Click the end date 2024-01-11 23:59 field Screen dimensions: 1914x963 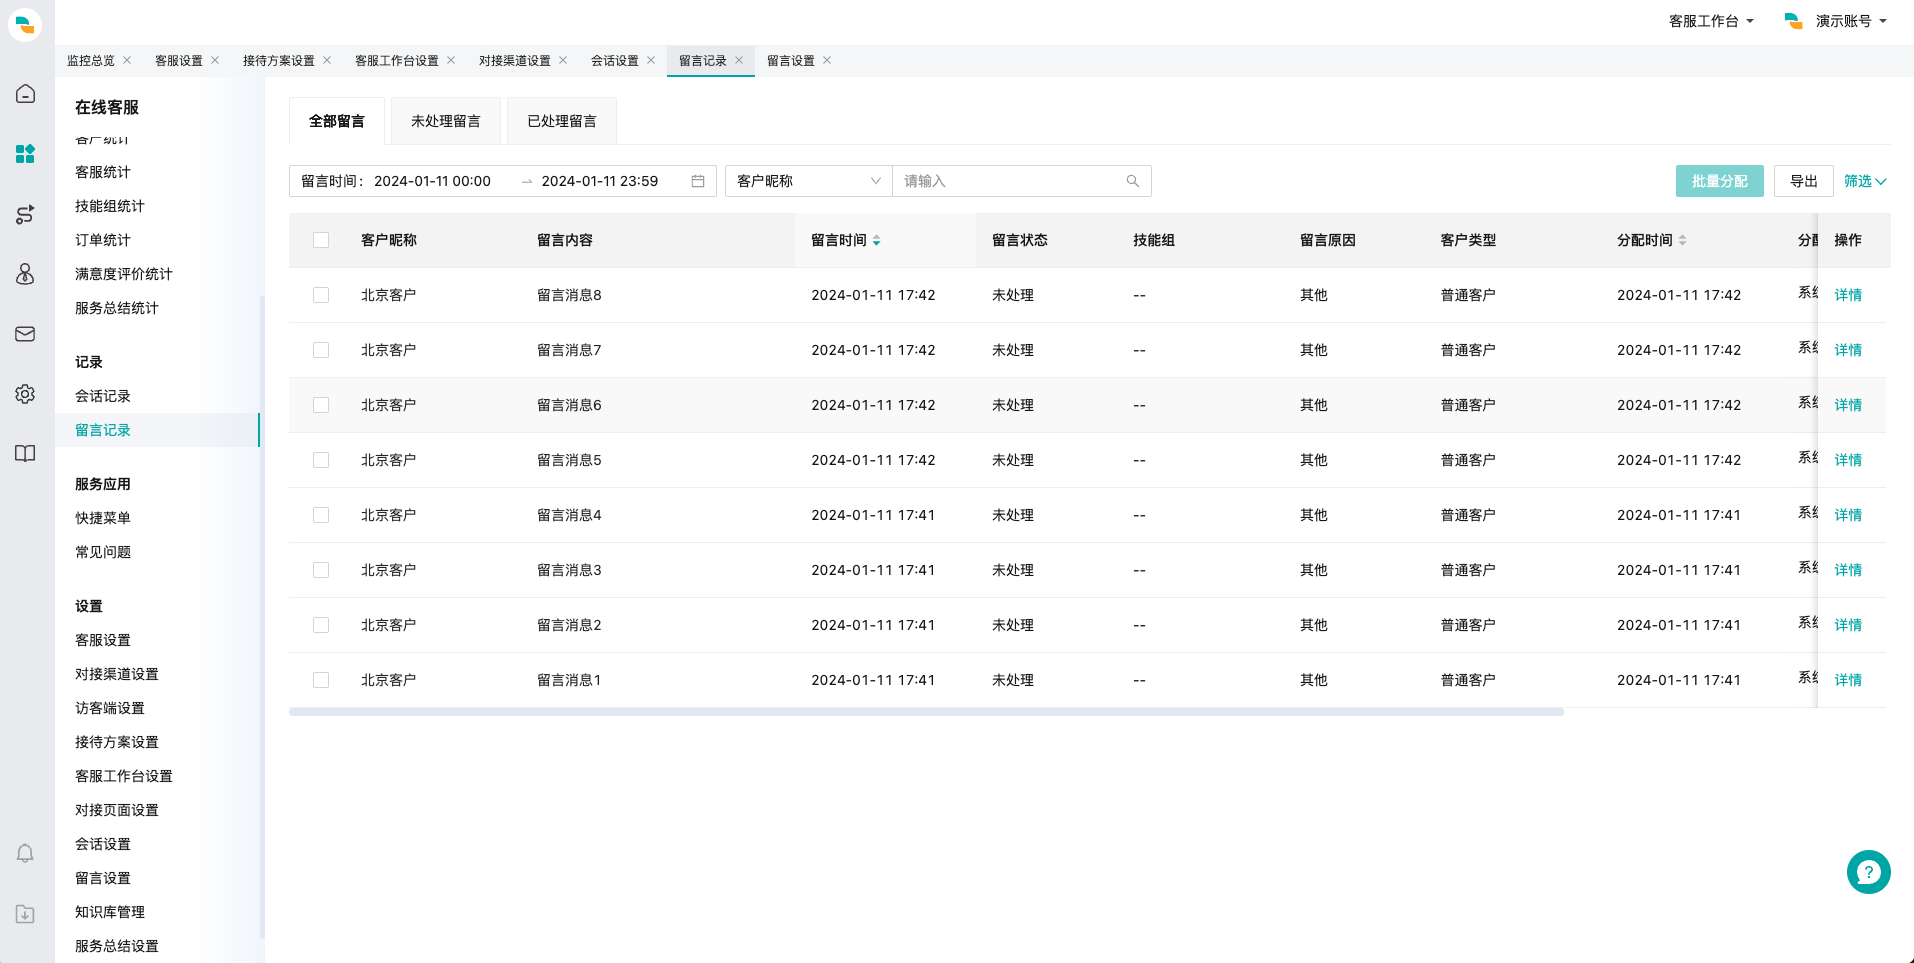(600, 181)
